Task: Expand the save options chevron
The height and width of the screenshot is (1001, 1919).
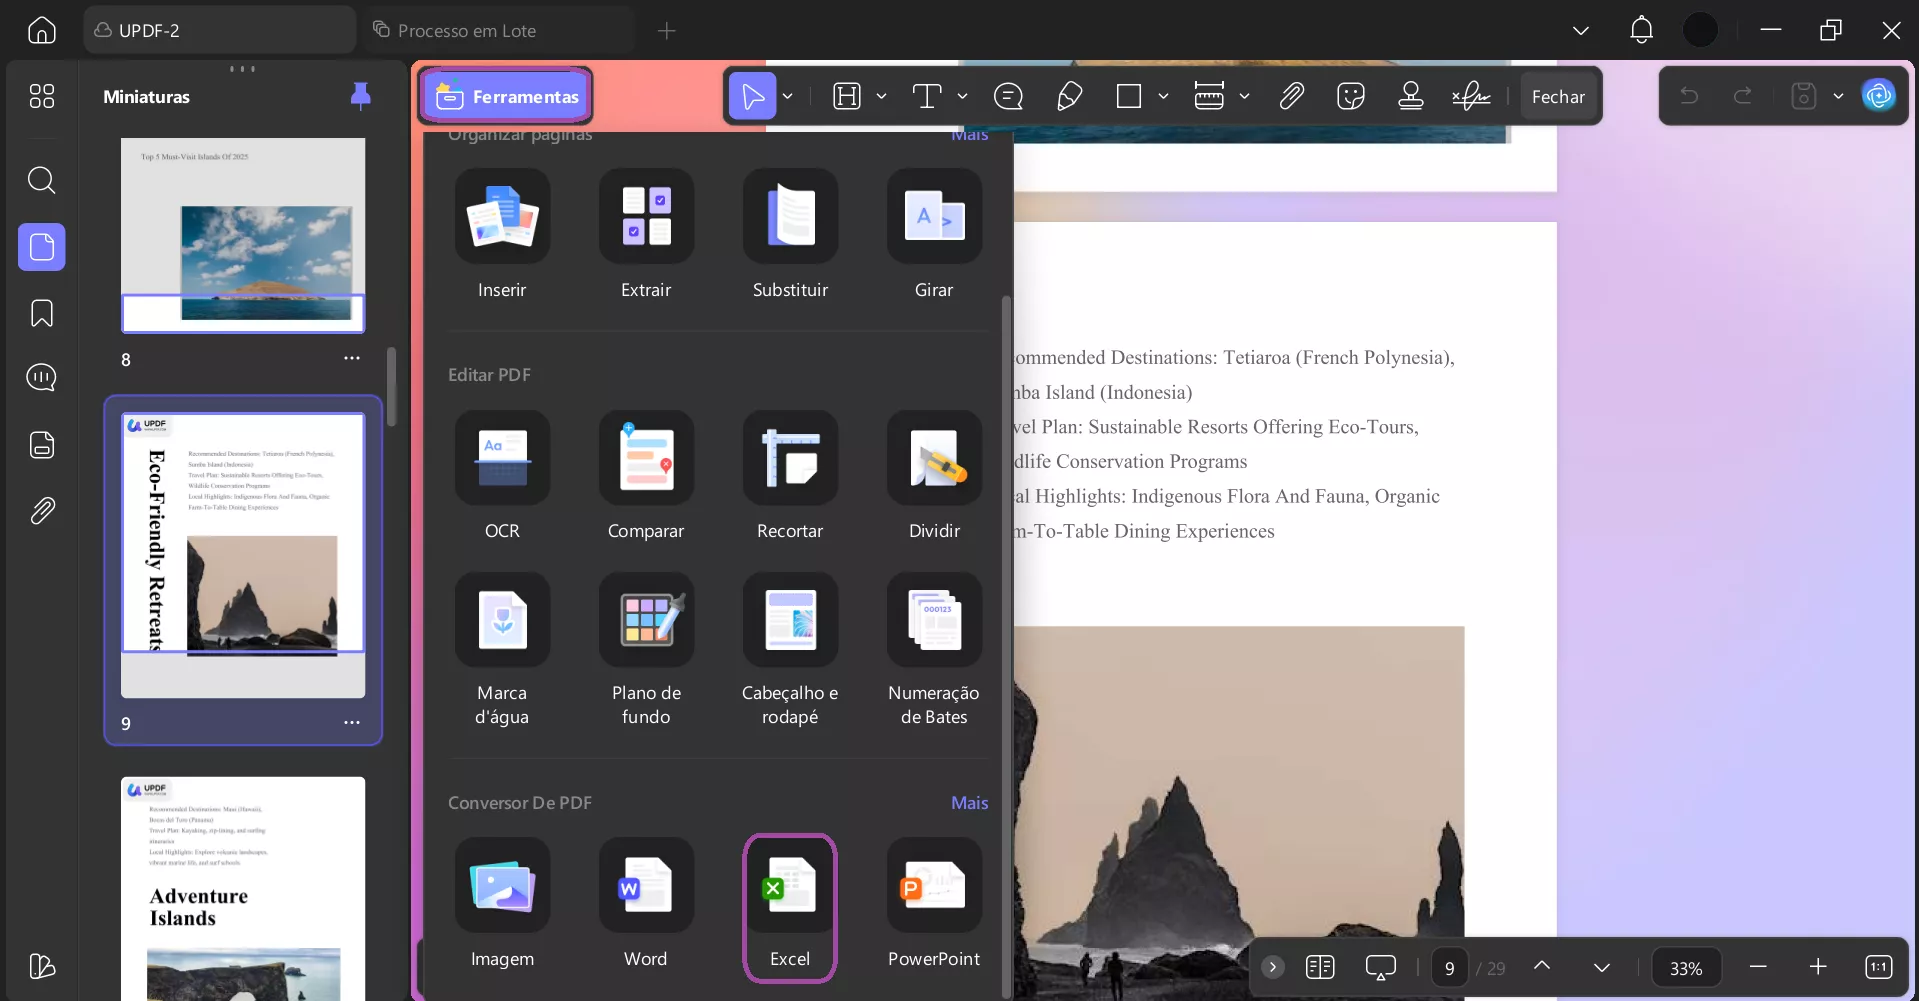Action: [x=1840, y=96]
